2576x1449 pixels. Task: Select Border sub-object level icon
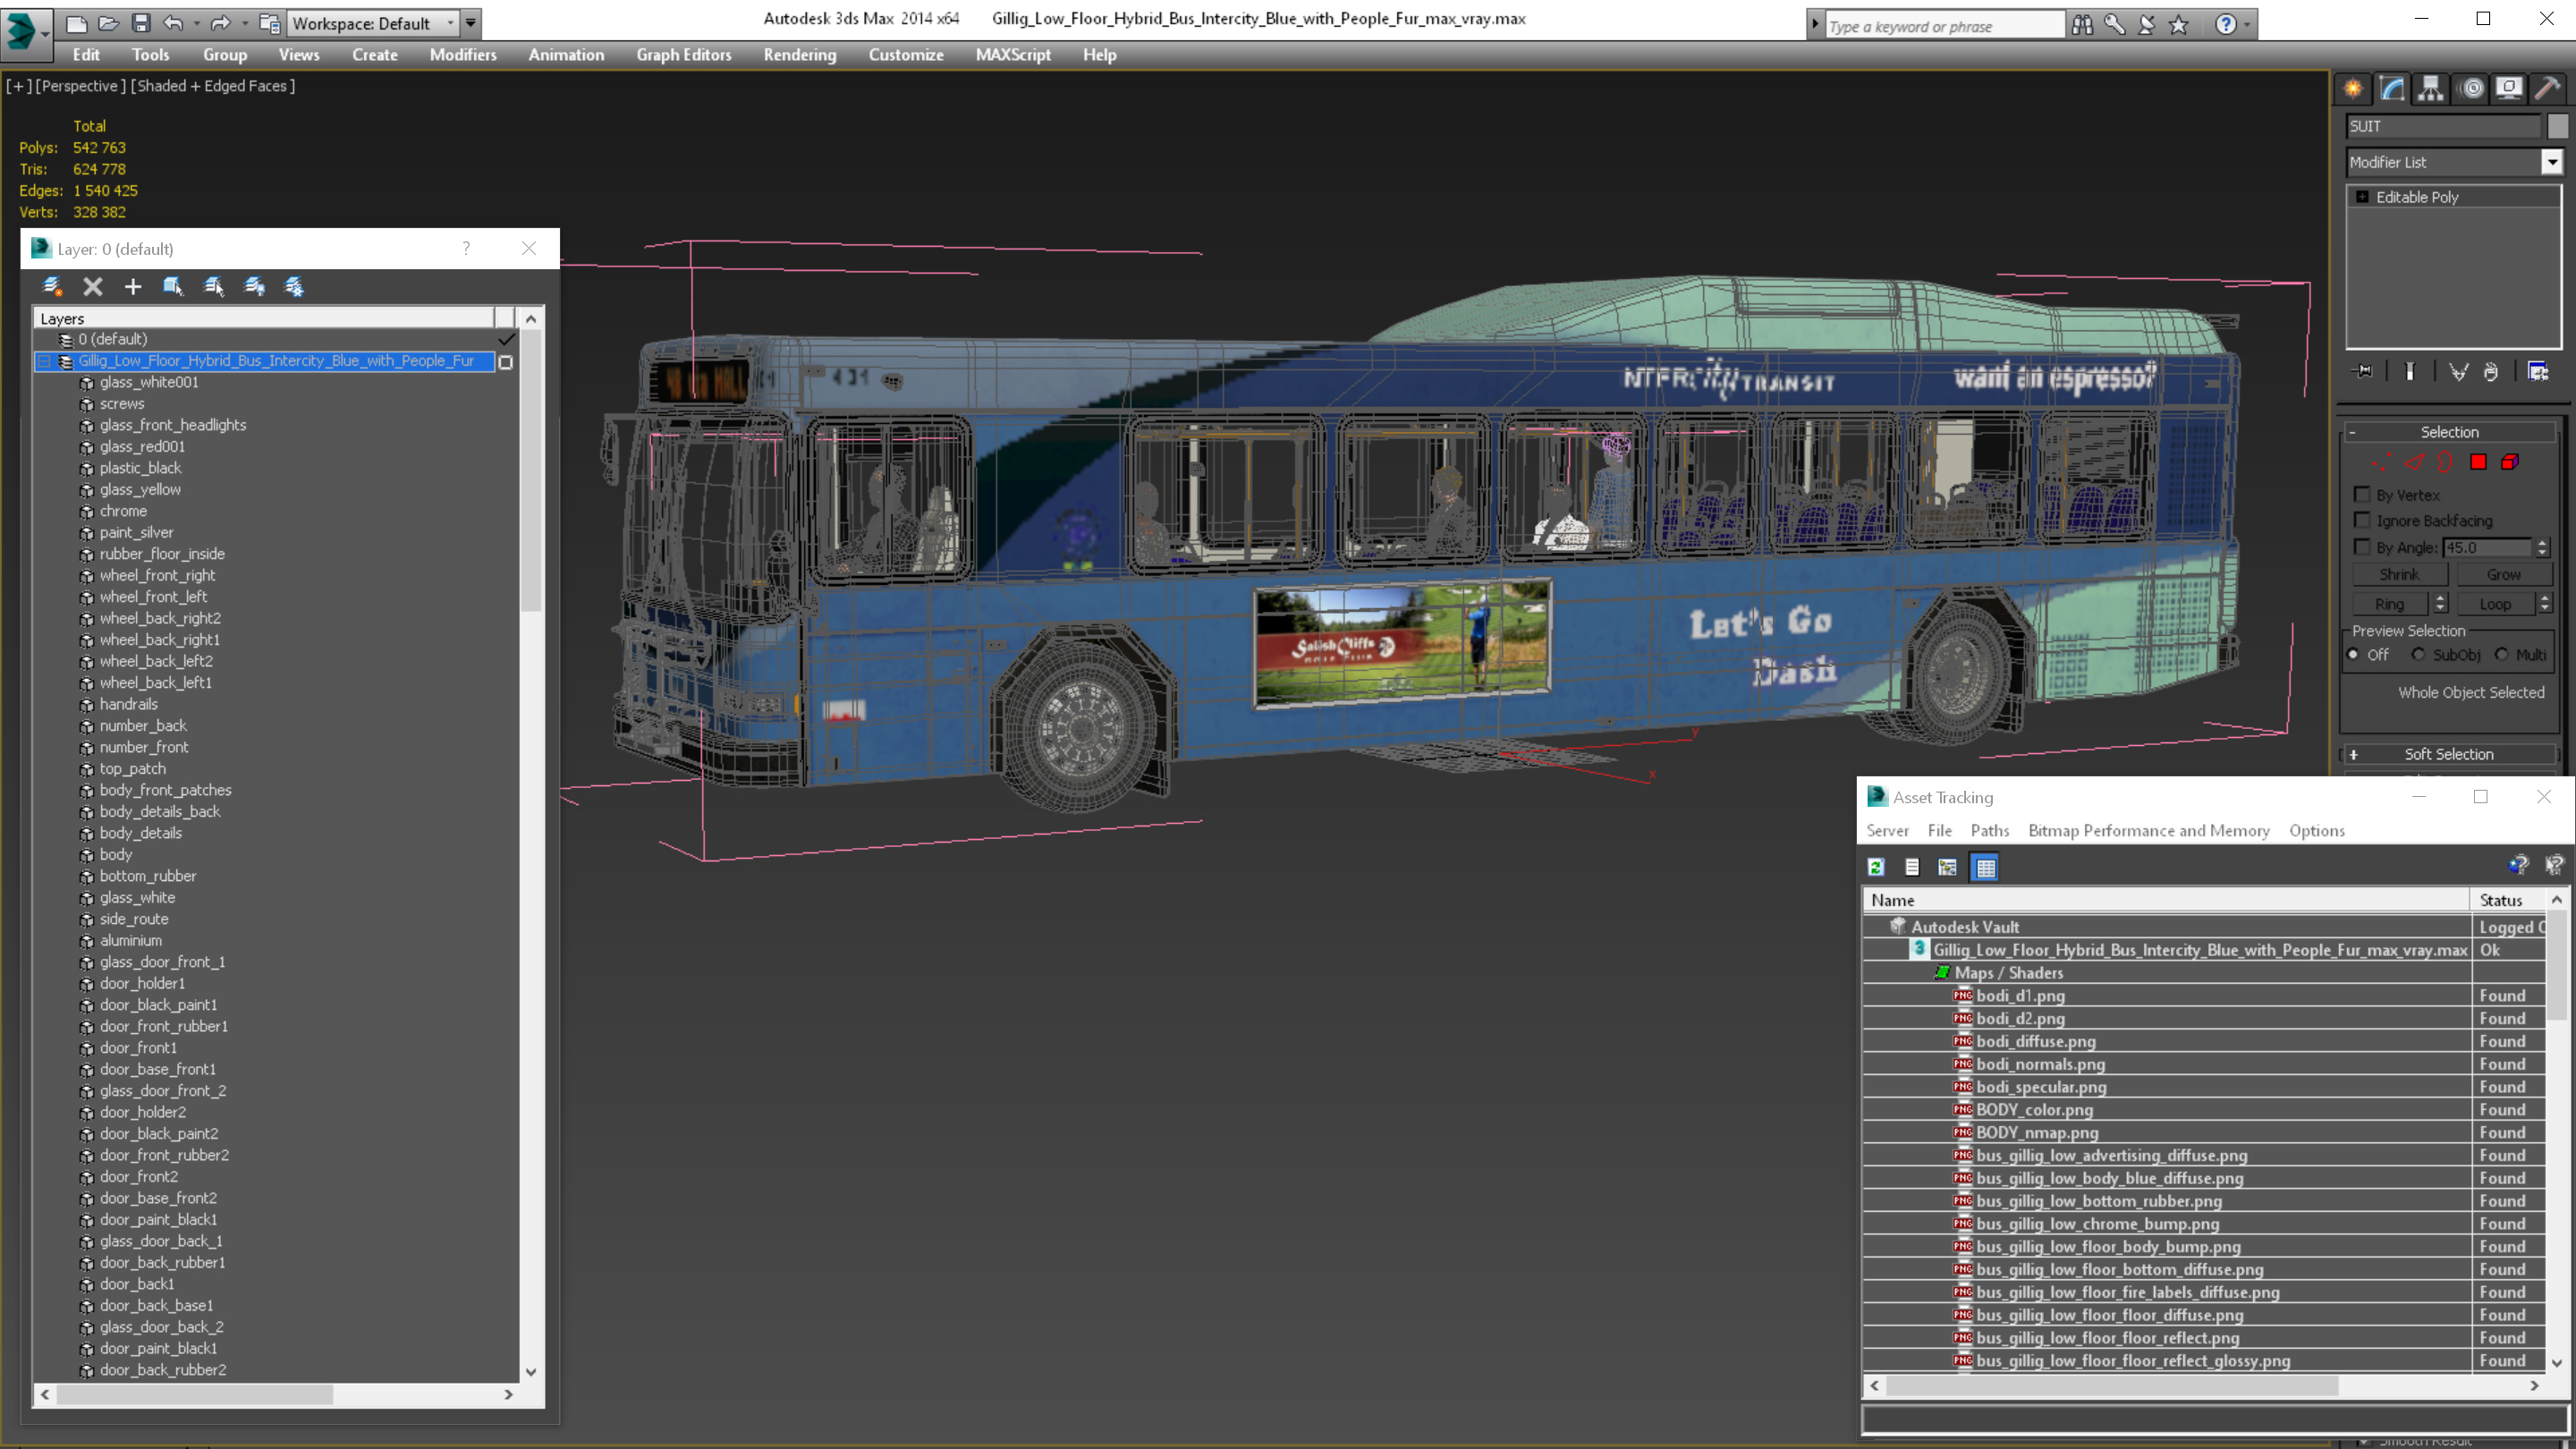[x=2445, y=462]
